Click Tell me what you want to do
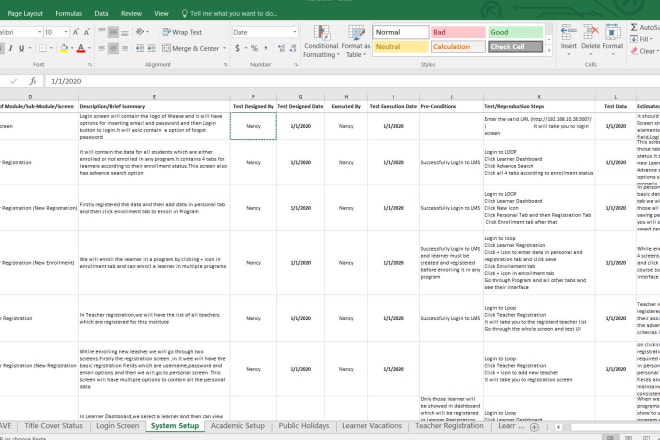 [229, 13]
